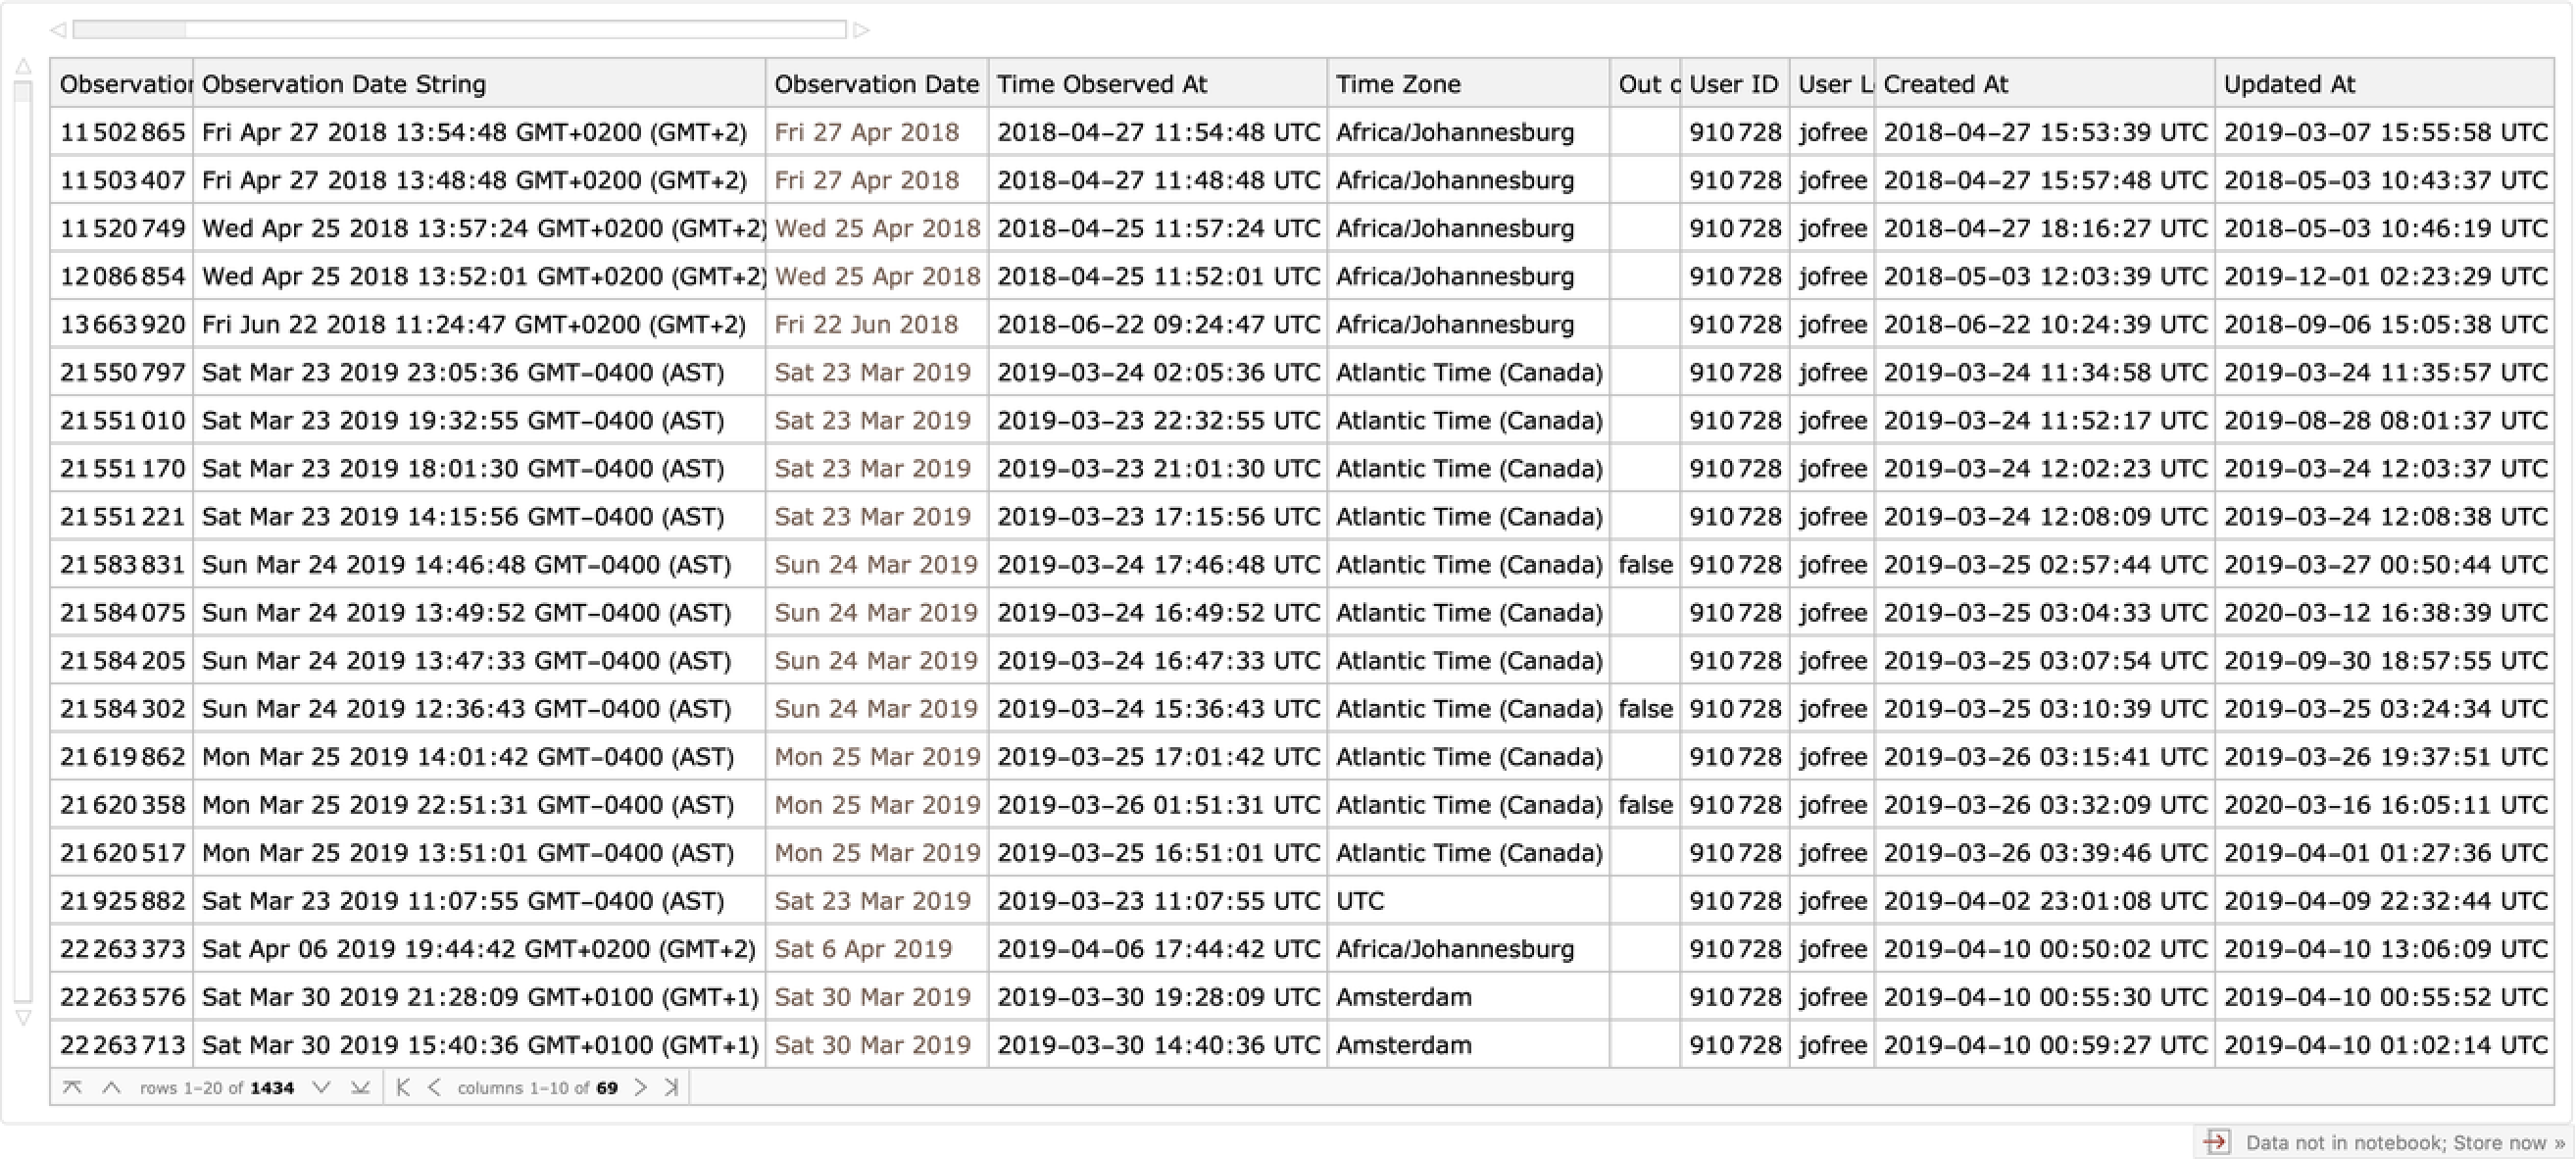Select User ID column header
This screenshot has height=1159, width=2576.
point(1735,84)
